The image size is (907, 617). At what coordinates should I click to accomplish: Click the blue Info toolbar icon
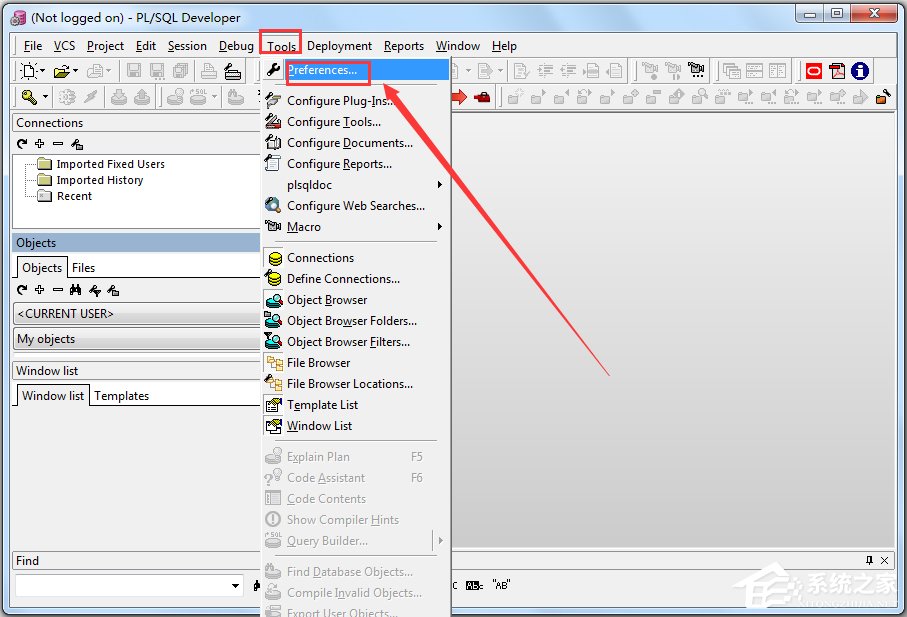[x=860, y=71]
